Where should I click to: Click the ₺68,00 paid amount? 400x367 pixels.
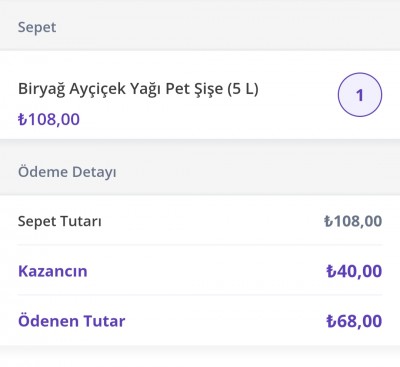click(x=354, y=321)
